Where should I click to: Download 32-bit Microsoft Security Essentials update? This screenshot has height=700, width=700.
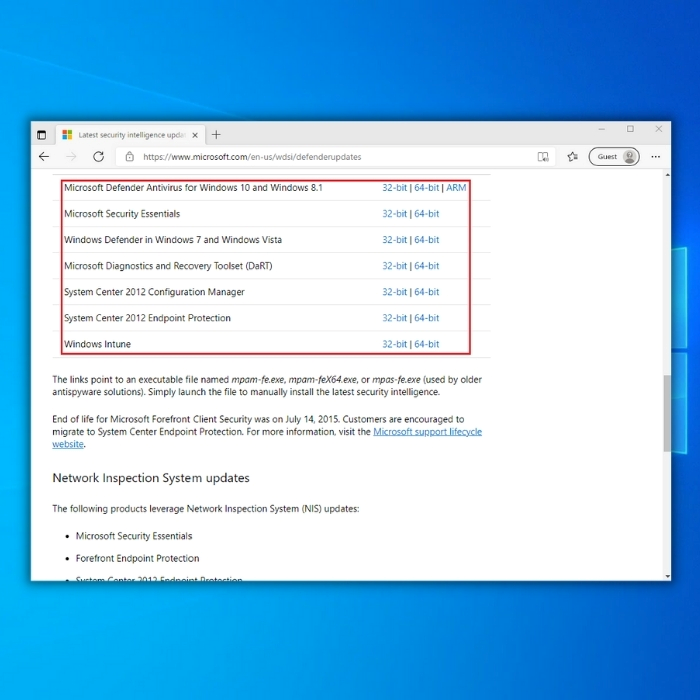tap(394, 214)
